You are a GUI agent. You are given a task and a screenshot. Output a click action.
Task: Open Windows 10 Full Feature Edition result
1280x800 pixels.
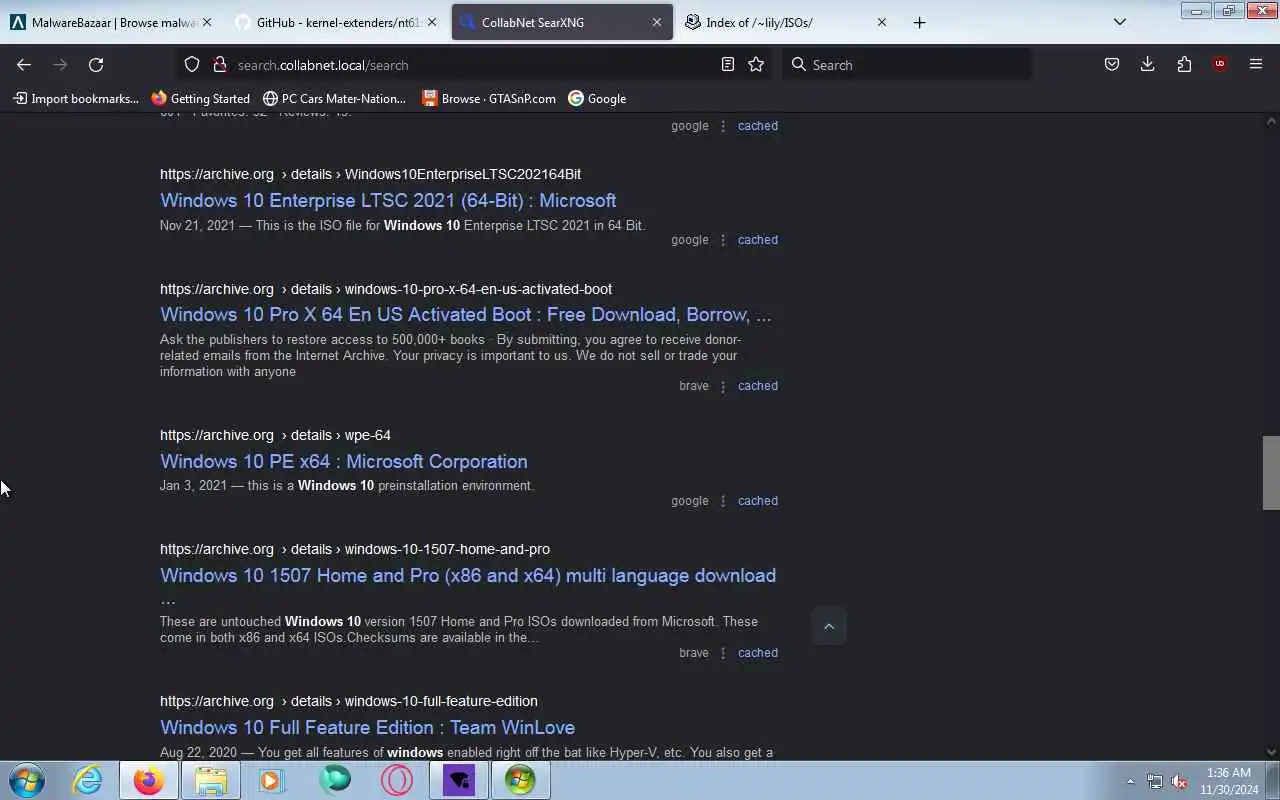(367, 727)
